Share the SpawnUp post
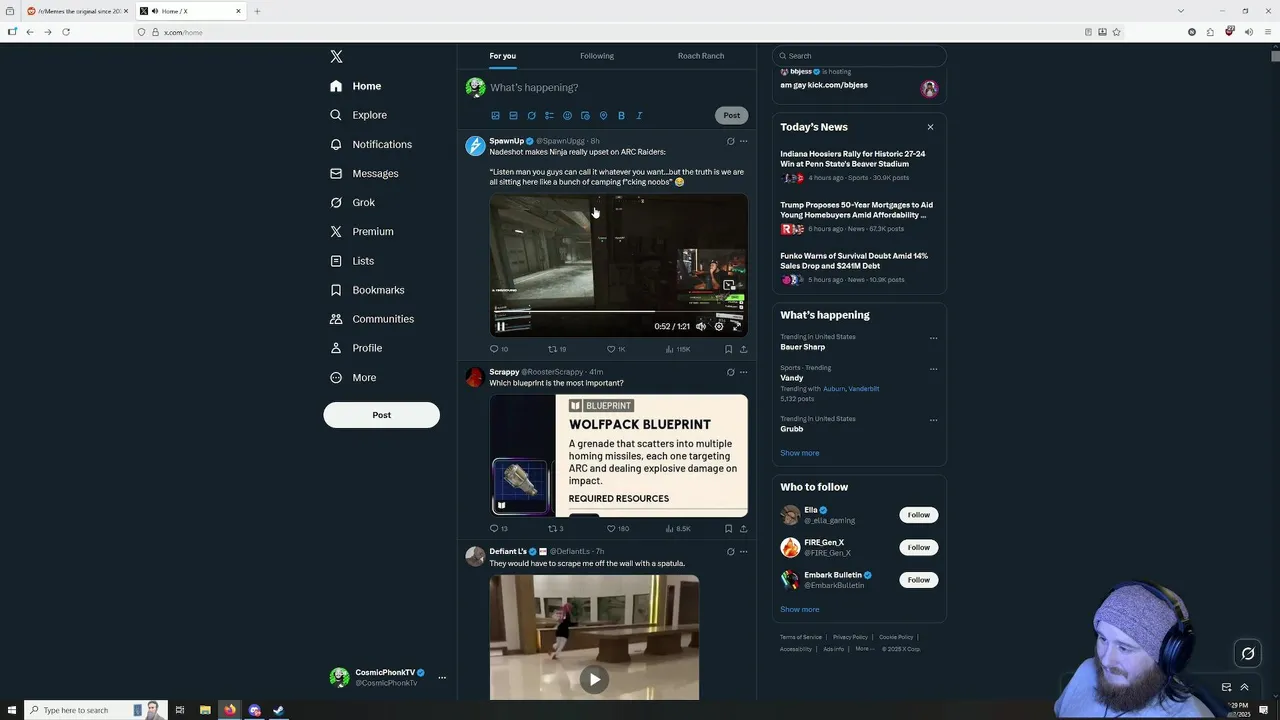 [x=743, y=349]
